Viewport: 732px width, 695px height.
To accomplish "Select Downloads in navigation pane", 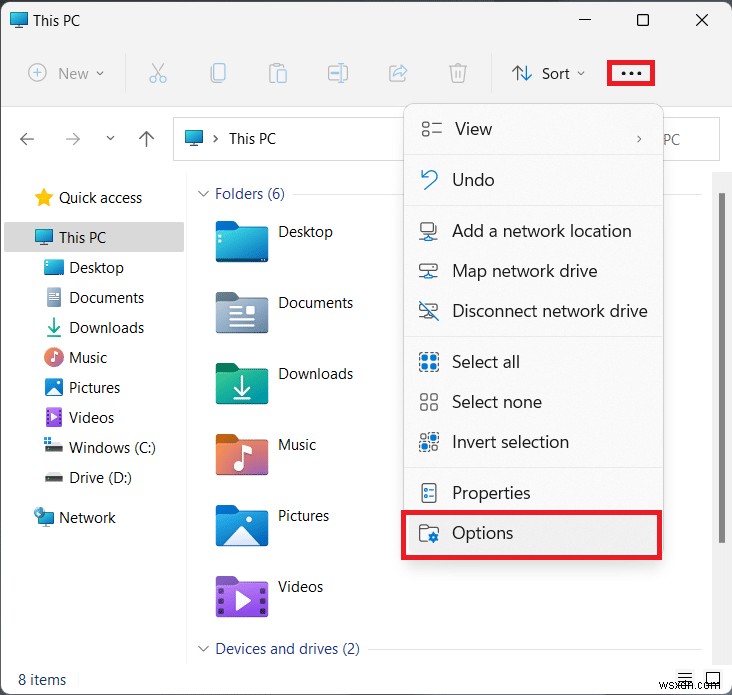I will 95,327.
